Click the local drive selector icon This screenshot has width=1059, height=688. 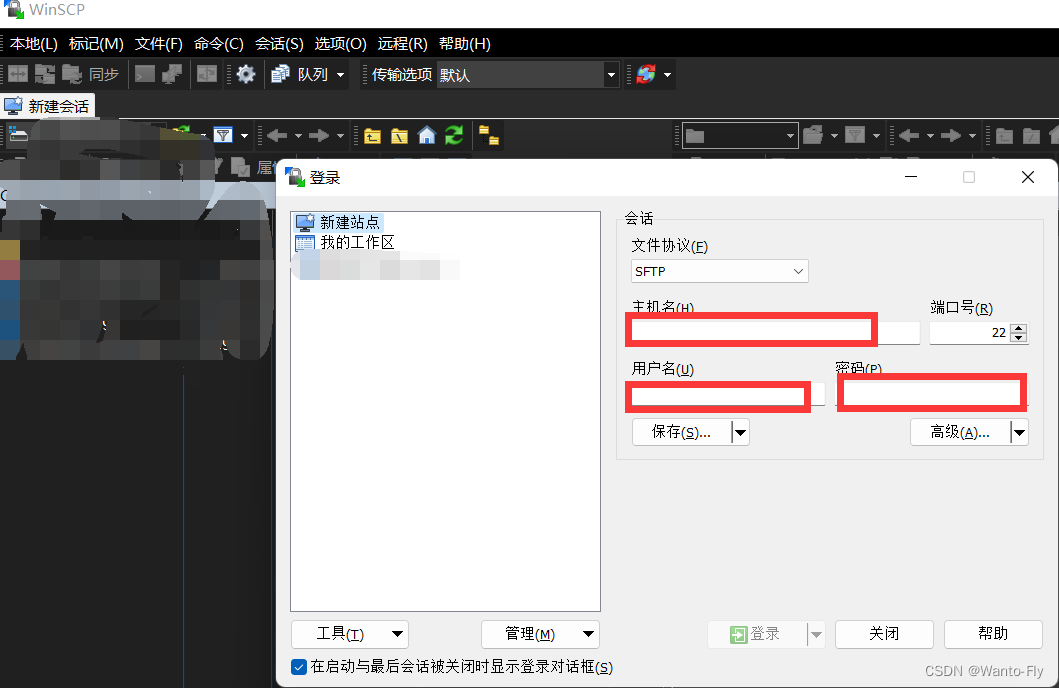point(18,136)
